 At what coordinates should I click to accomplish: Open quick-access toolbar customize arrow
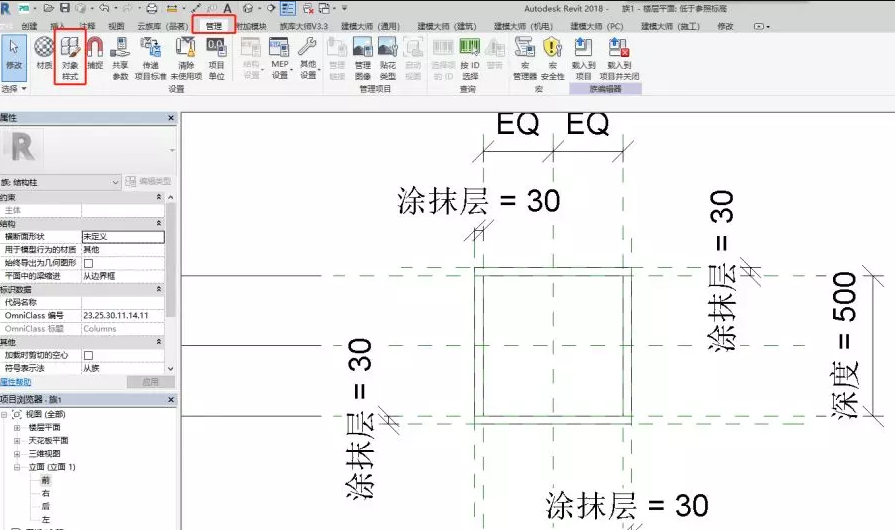pos(344,9)
